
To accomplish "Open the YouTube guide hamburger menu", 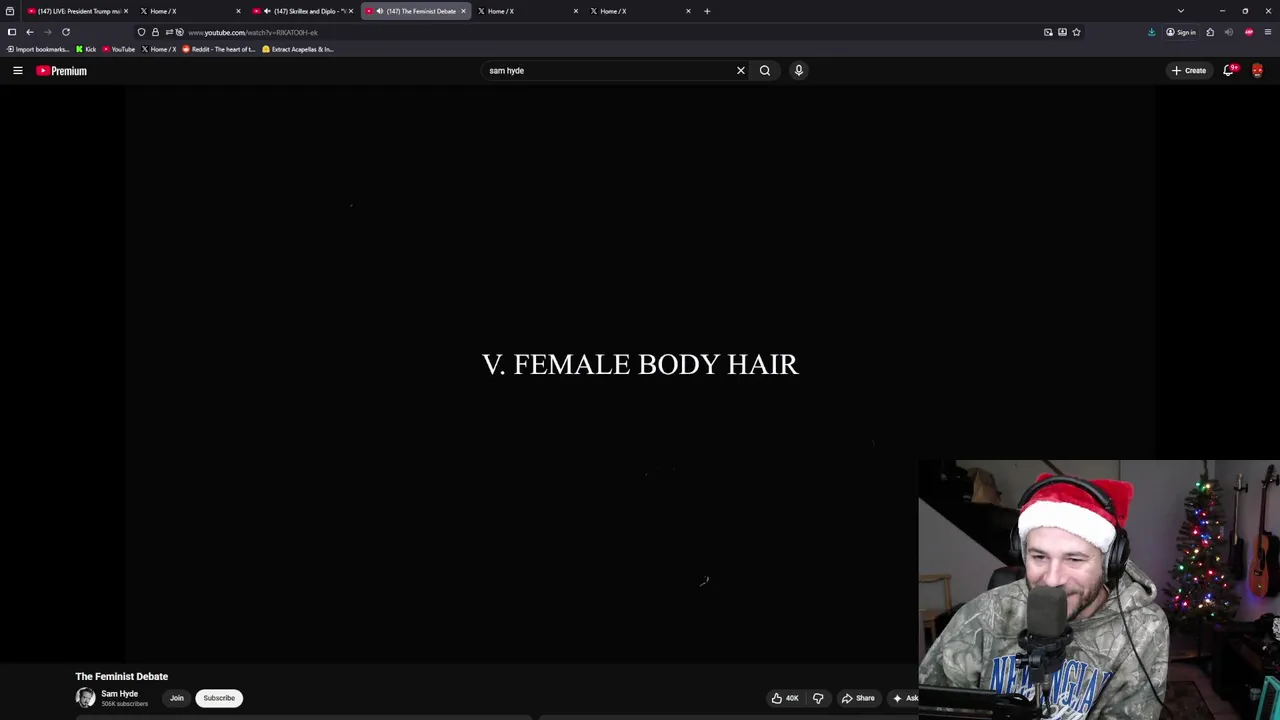I will point(17,71).
